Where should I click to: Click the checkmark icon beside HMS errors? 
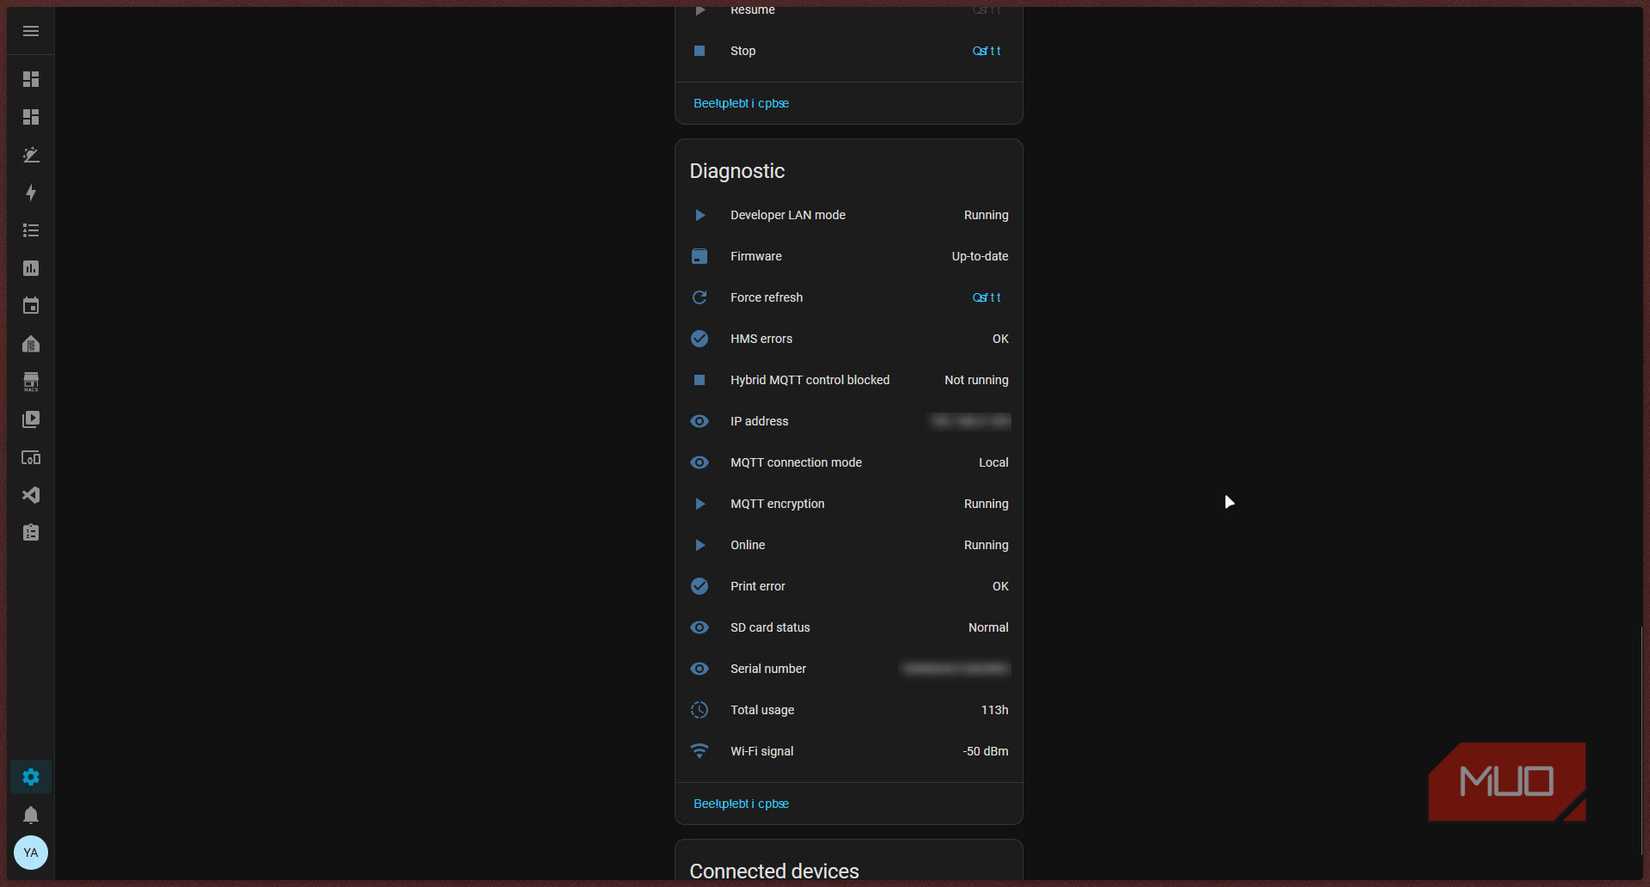[699, 339]
